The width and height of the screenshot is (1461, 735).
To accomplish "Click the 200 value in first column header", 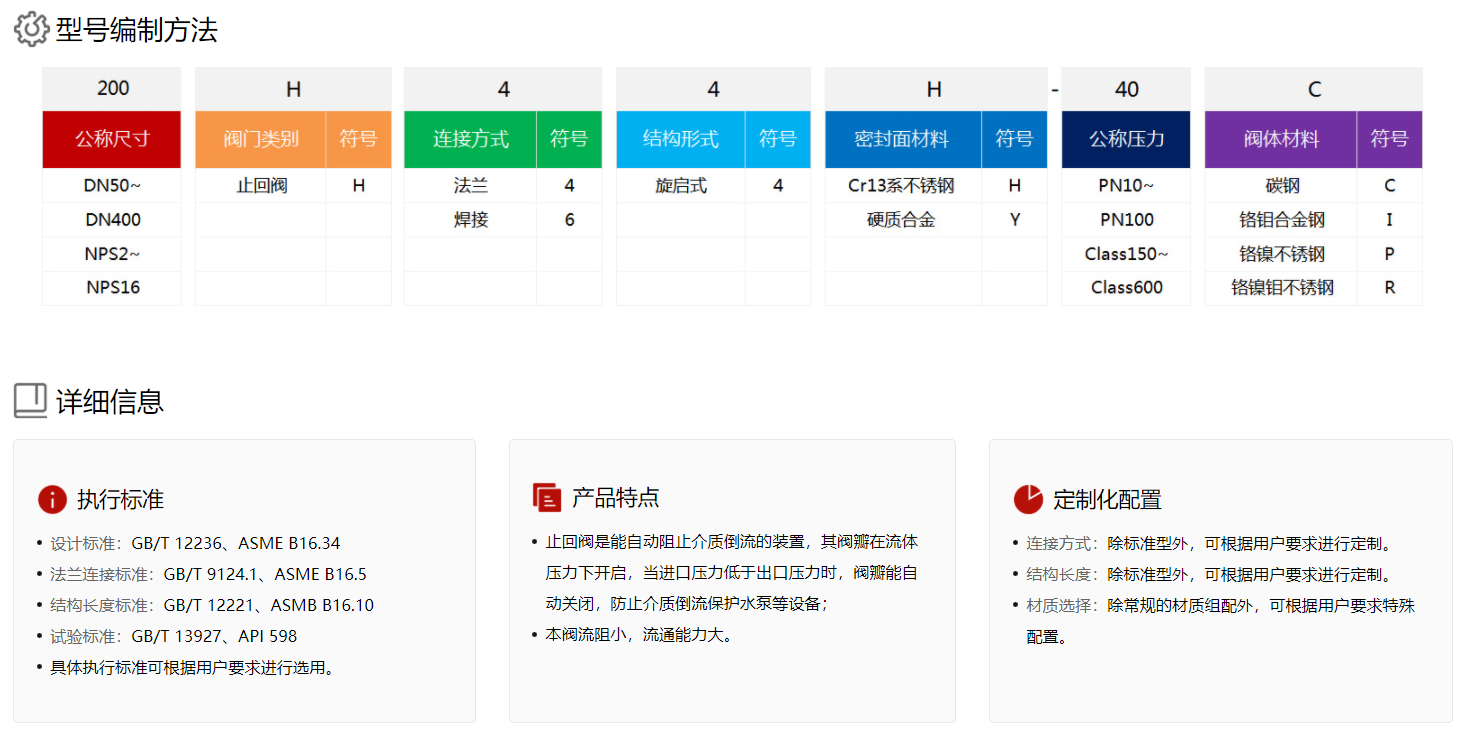I will [x=111, y=88].
